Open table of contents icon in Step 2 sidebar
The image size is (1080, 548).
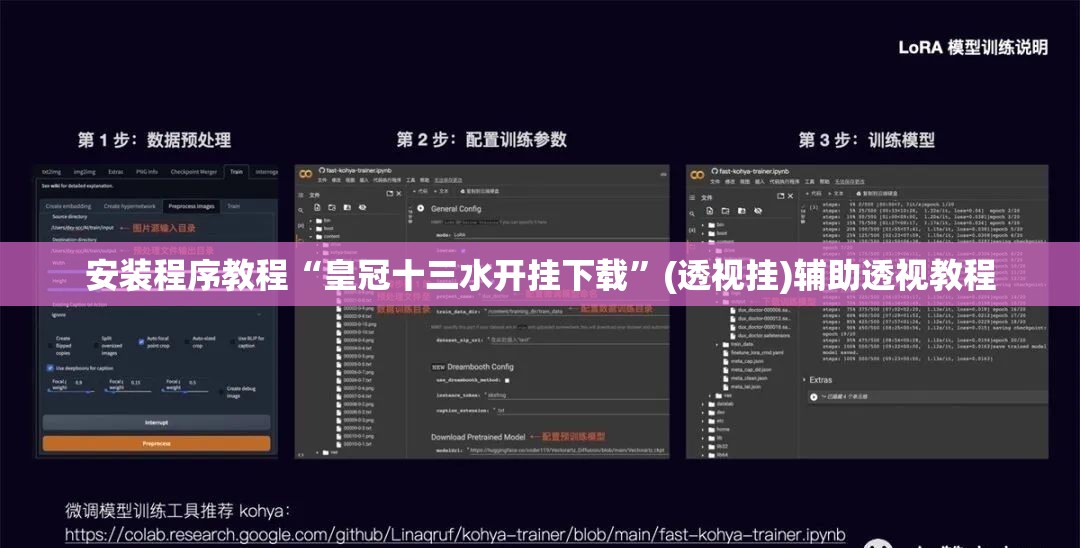(x=301, y=196)
